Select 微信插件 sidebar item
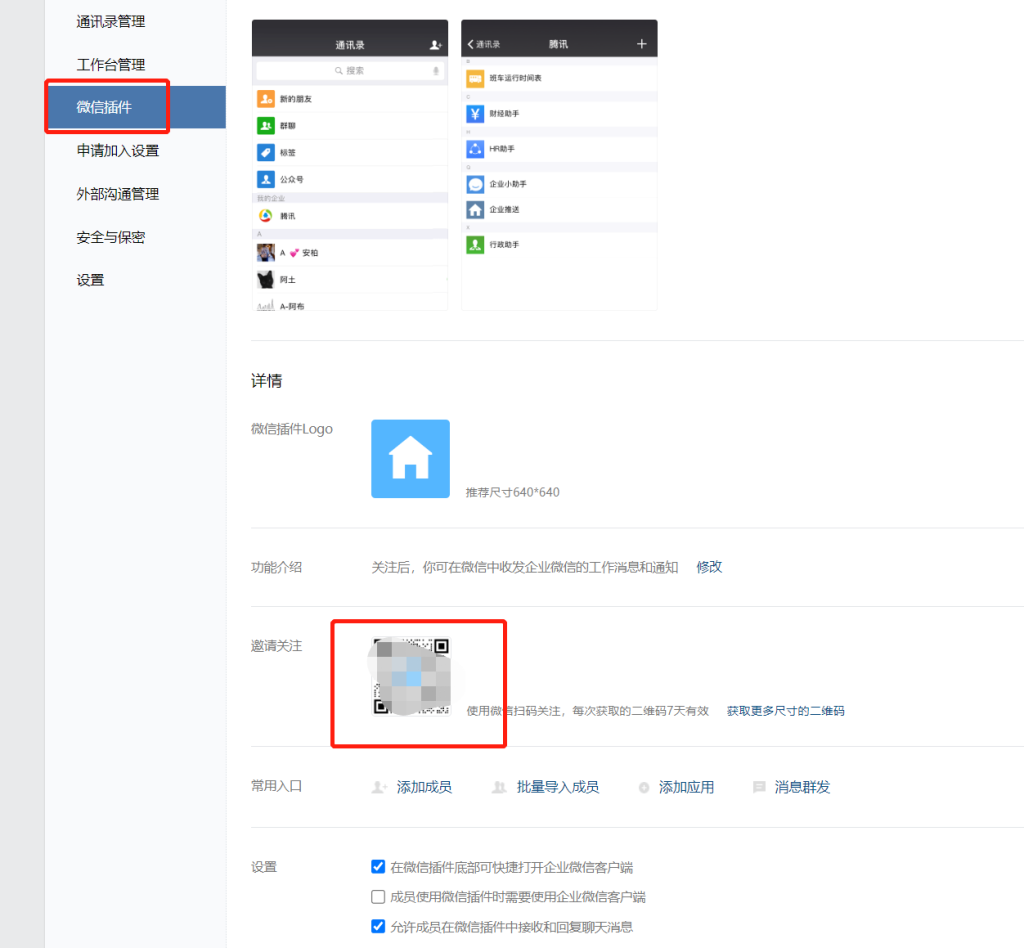The width and height of the screenshot is (1024, 948). point(105,107)
